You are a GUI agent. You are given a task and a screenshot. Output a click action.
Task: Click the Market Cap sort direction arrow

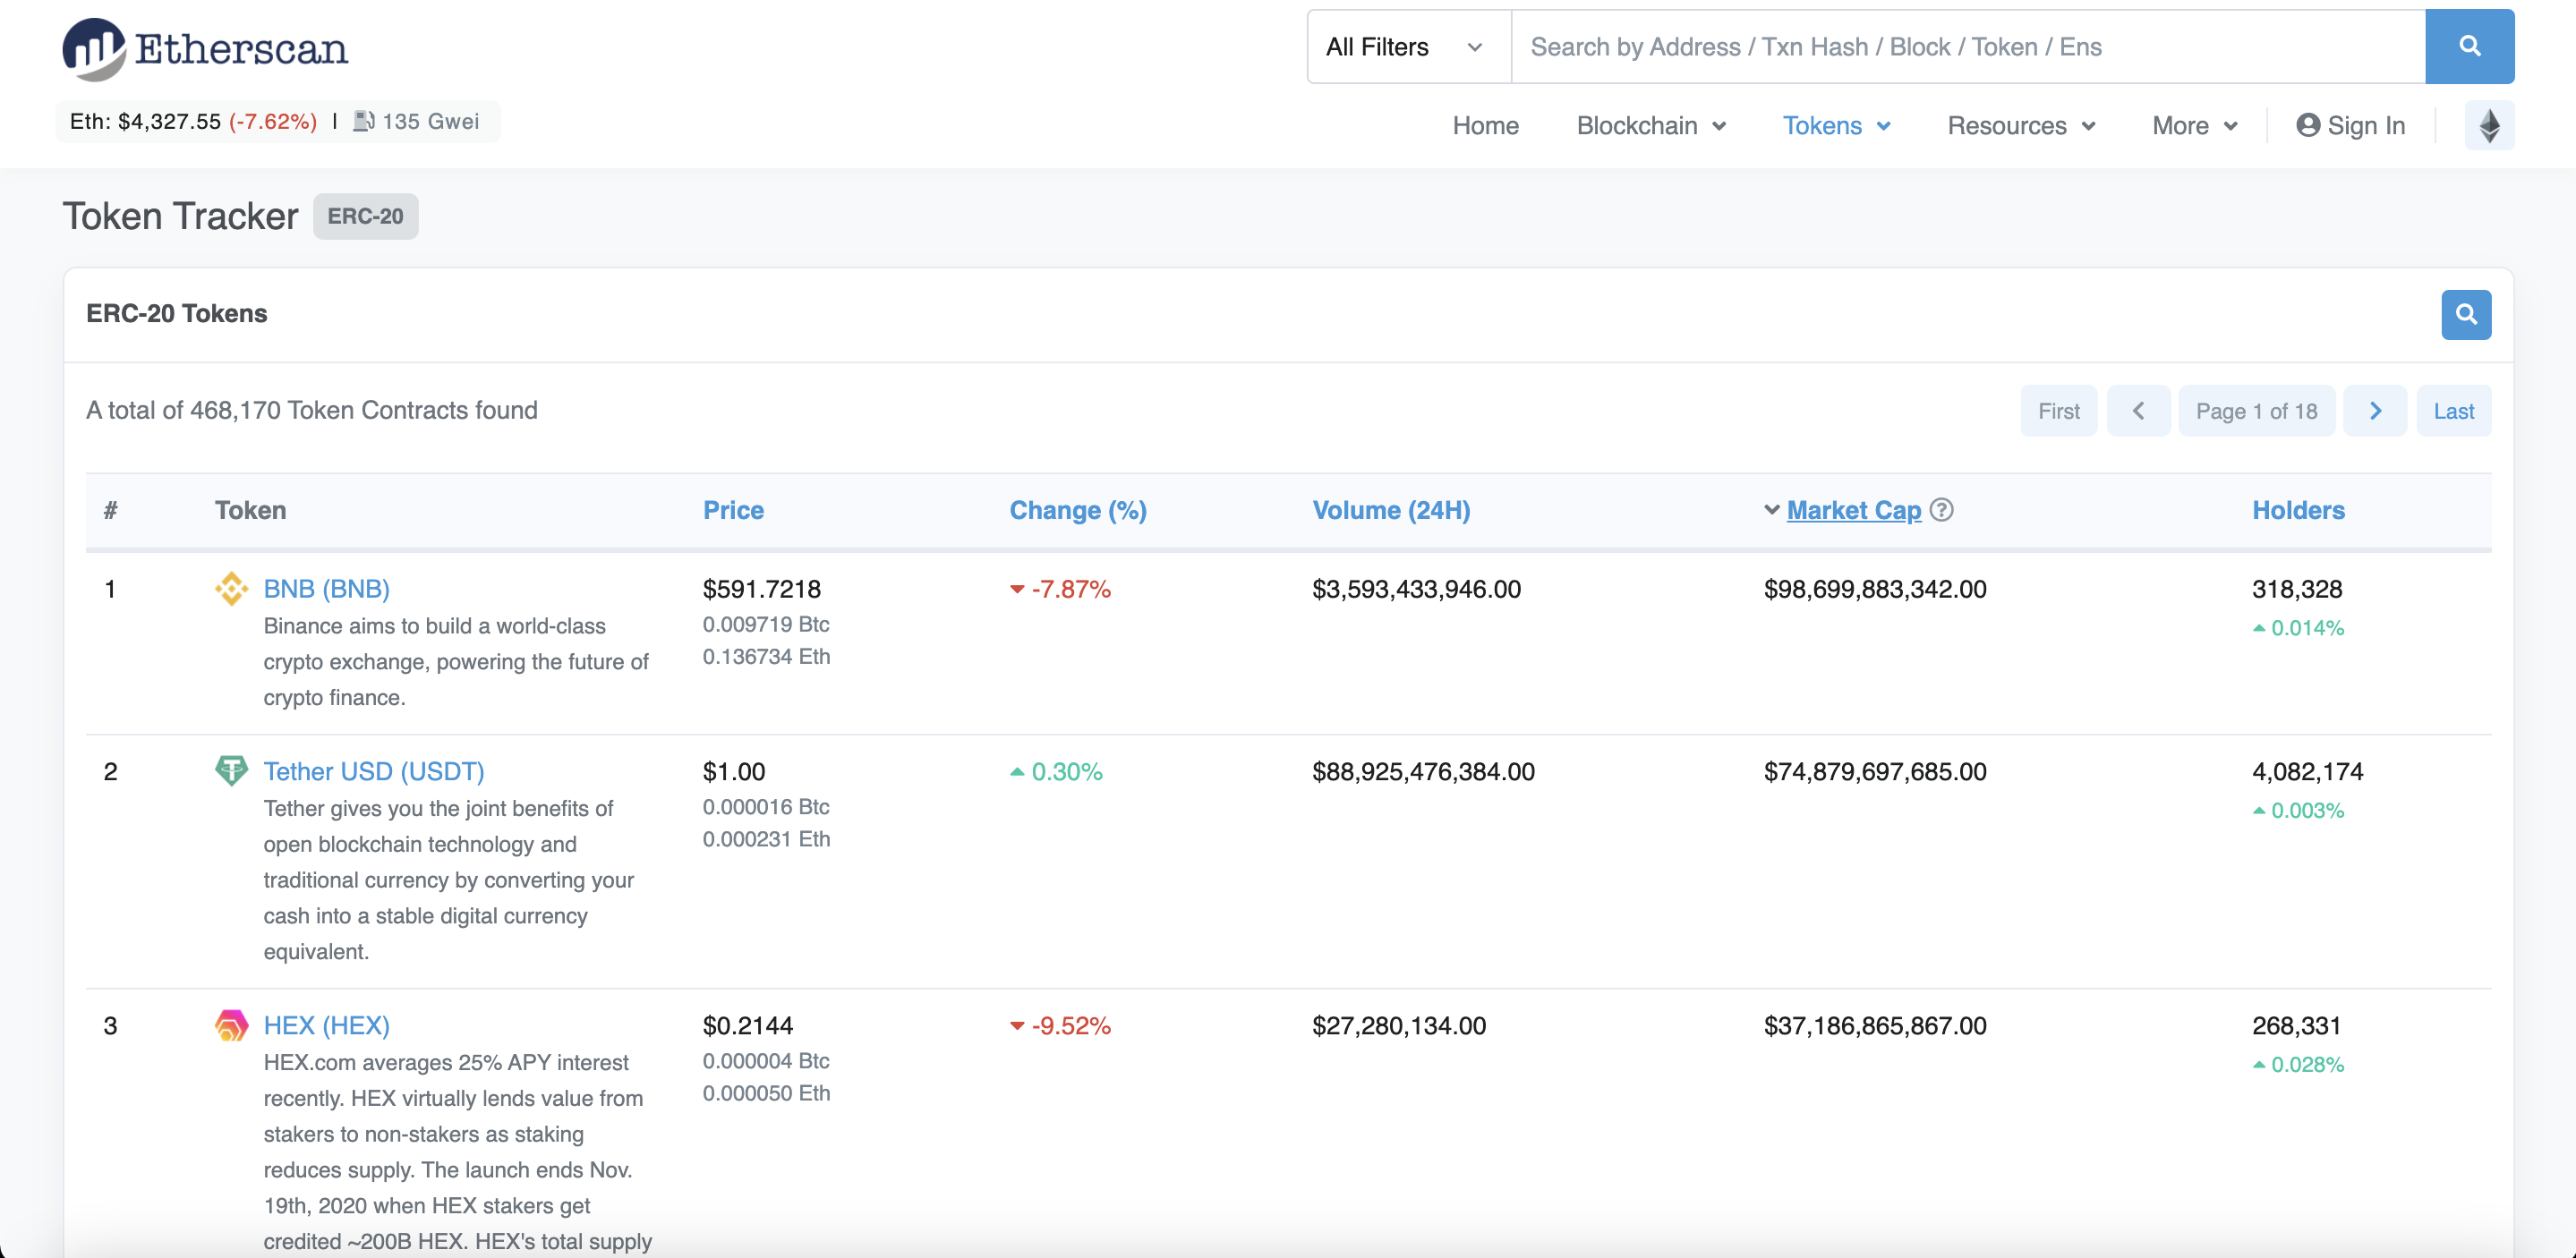click(1771, 510)
